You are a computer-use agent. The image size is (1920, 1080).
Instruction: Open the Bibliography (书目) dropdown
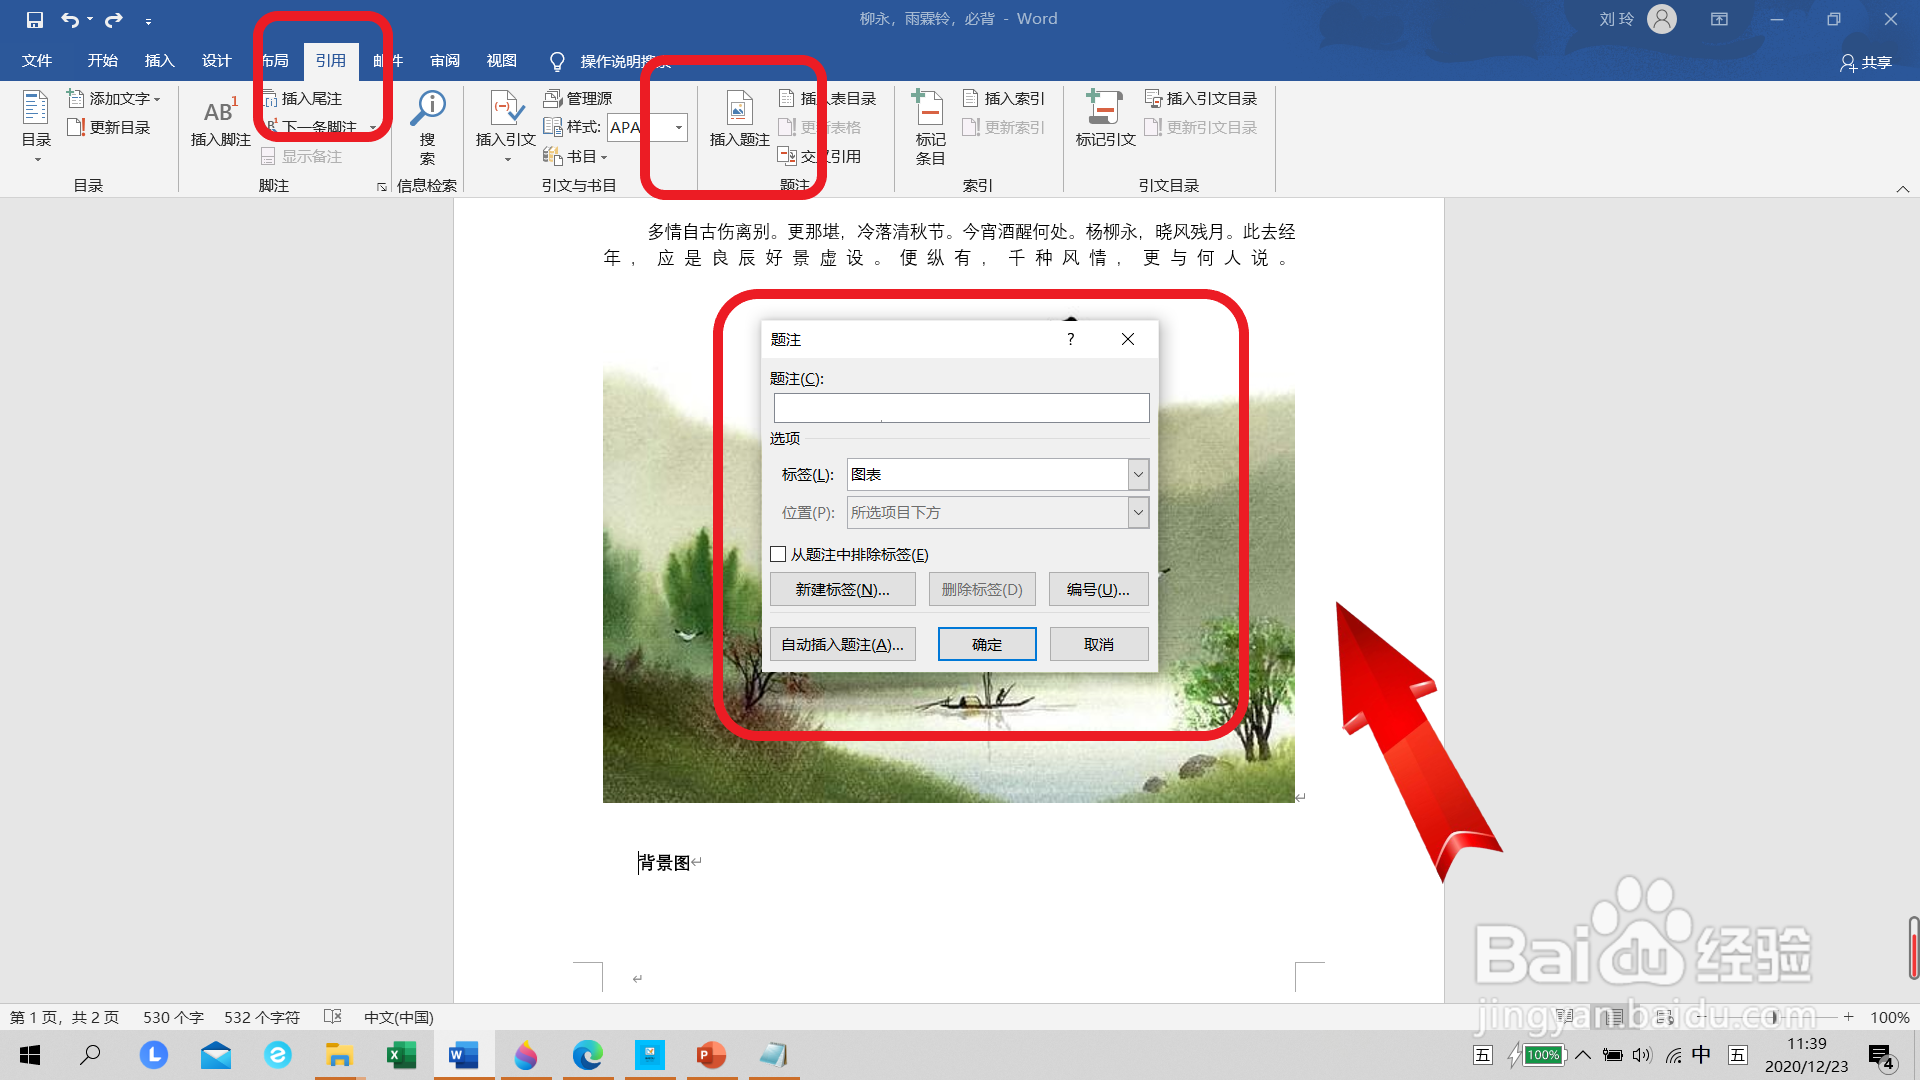(576, 156)
